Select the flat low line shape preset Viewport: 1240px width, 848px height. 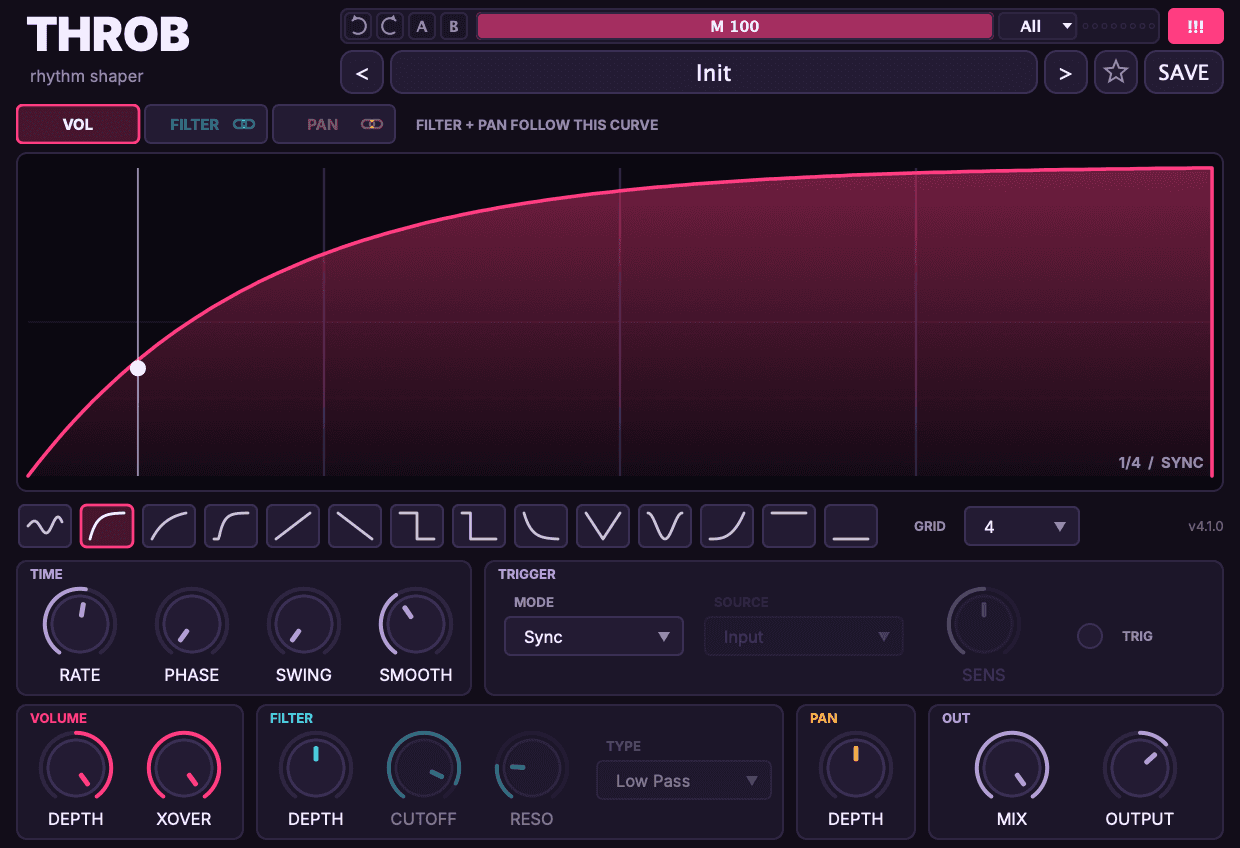(851, 526)
